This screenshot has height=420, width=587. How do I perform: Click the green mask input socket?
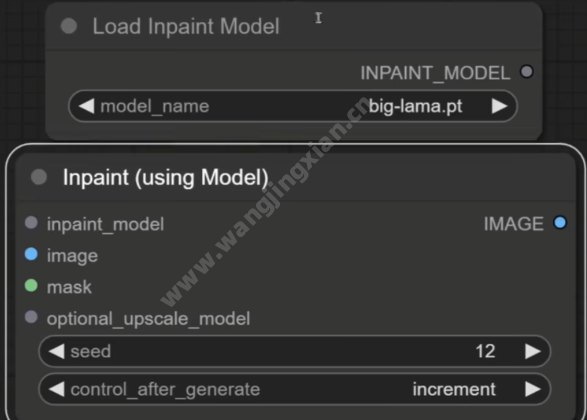click(31, 286)
